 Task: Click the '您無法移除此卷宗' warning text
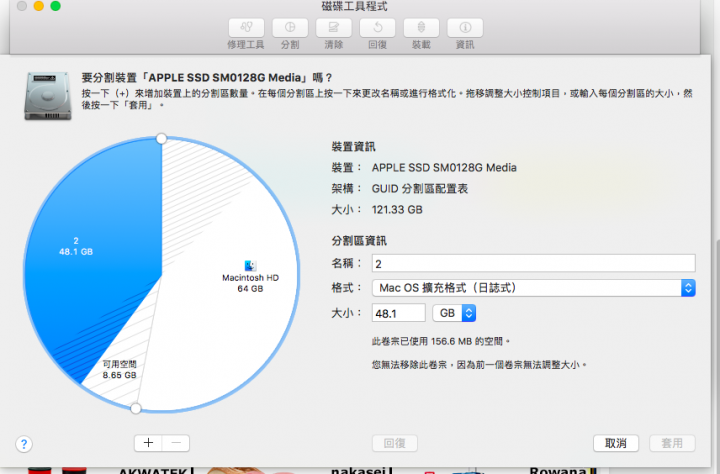479,365
